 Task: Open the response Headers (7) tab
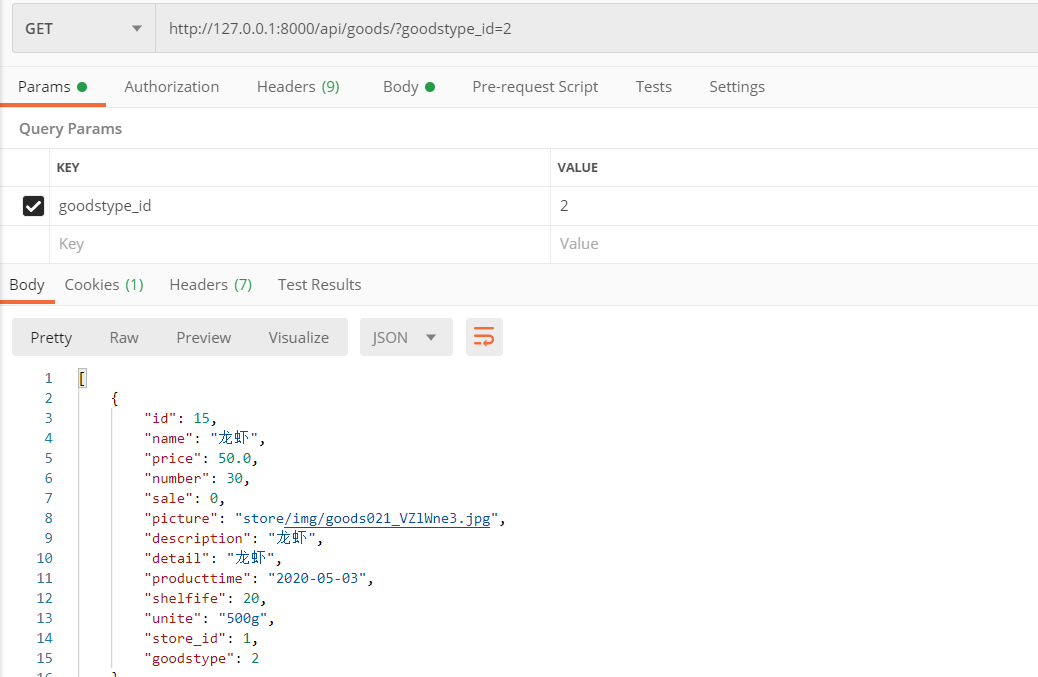click(x=211, y=285)
